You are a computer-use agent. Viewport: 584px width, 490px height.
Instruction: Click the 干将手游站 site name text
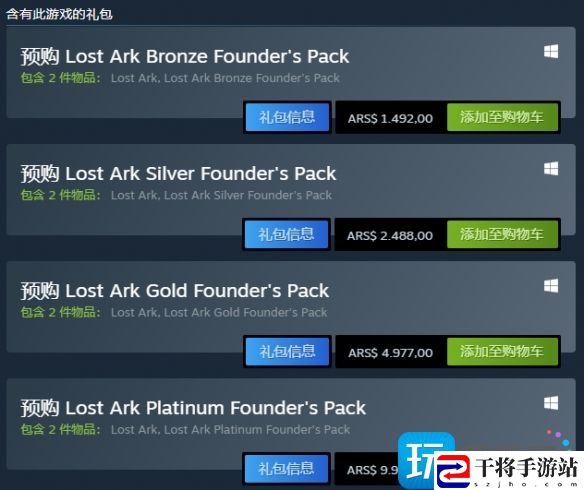click(527, 467)
